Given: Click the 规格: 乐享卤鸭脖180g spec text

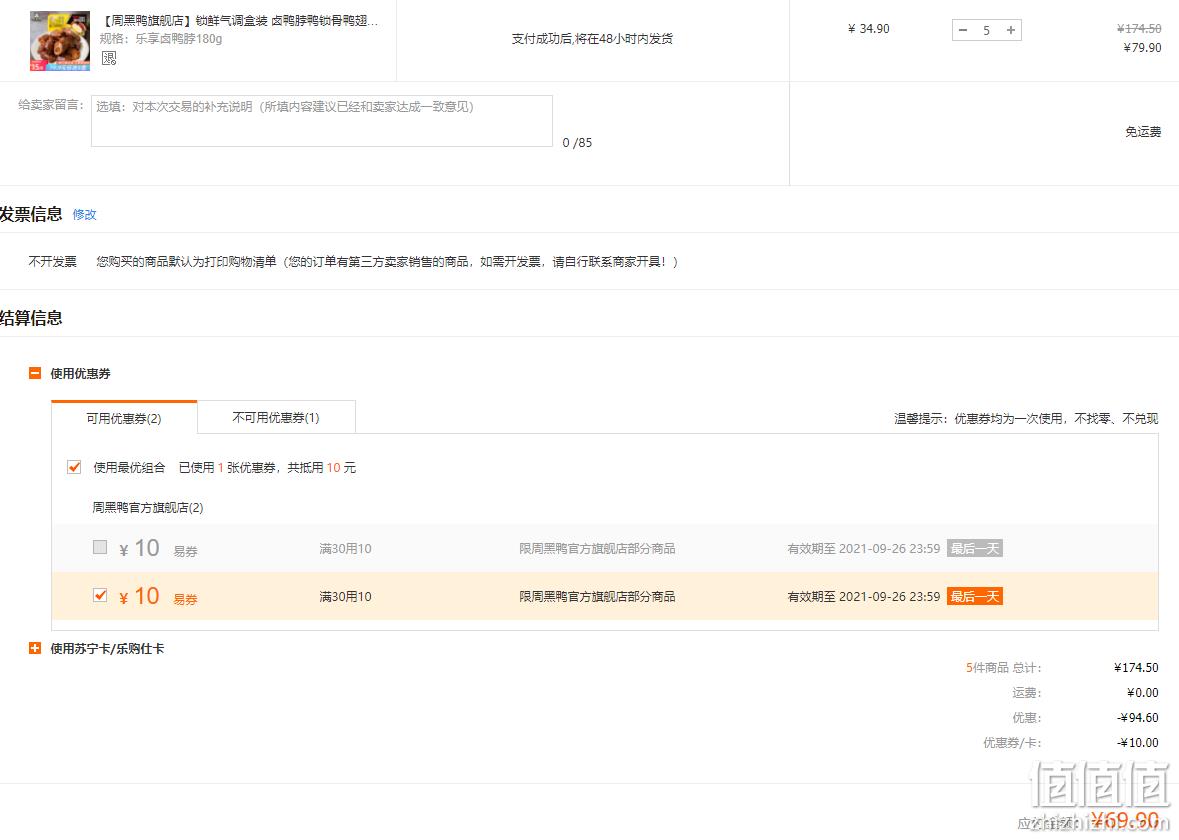Looking at the screenshot, I should tap(161, 38).
